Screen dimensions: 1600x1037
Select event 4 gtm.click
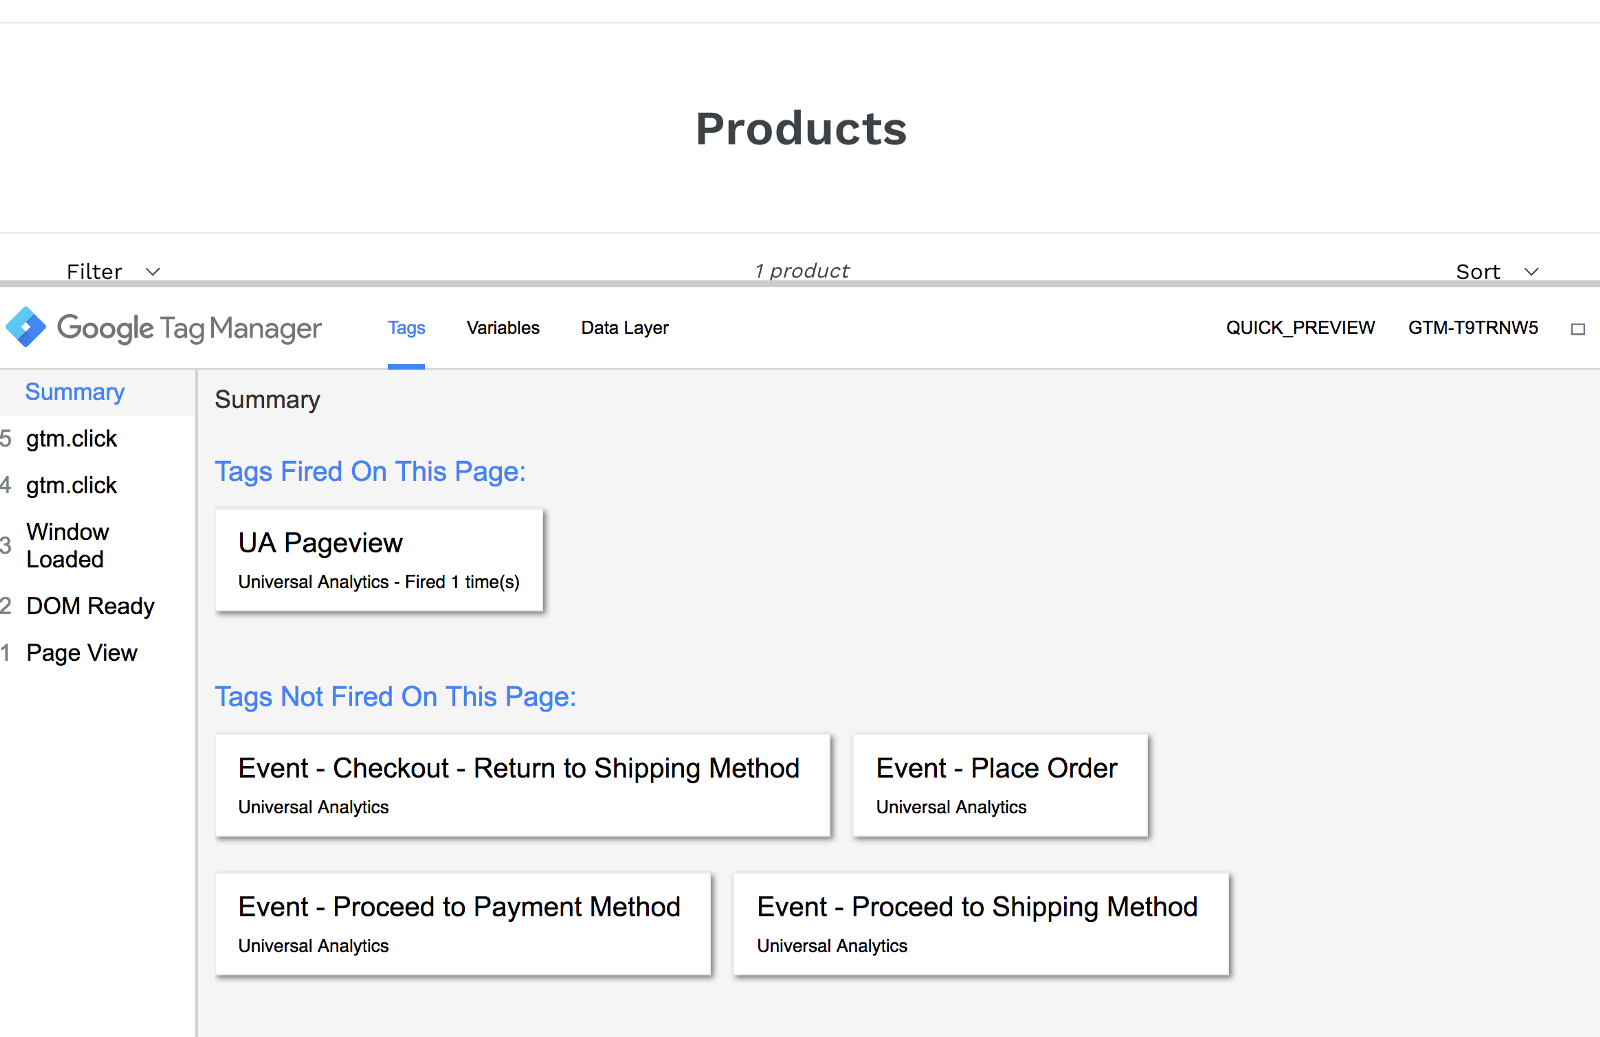click(71, 486)
